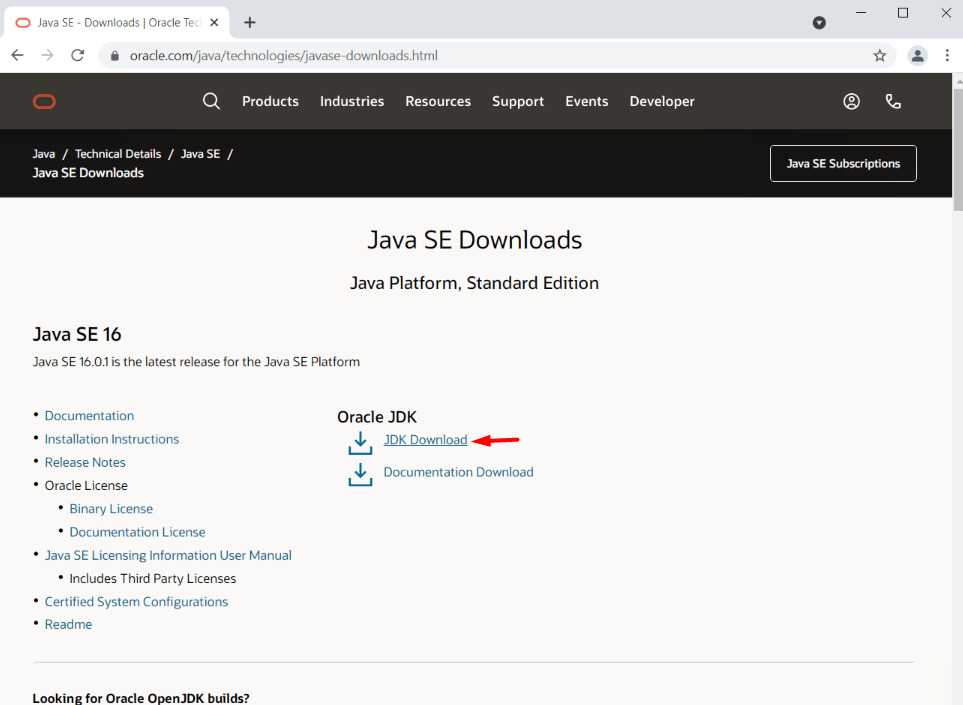Open the Support menu
Viewport: 963px width, 705px height.
[518, 101]
